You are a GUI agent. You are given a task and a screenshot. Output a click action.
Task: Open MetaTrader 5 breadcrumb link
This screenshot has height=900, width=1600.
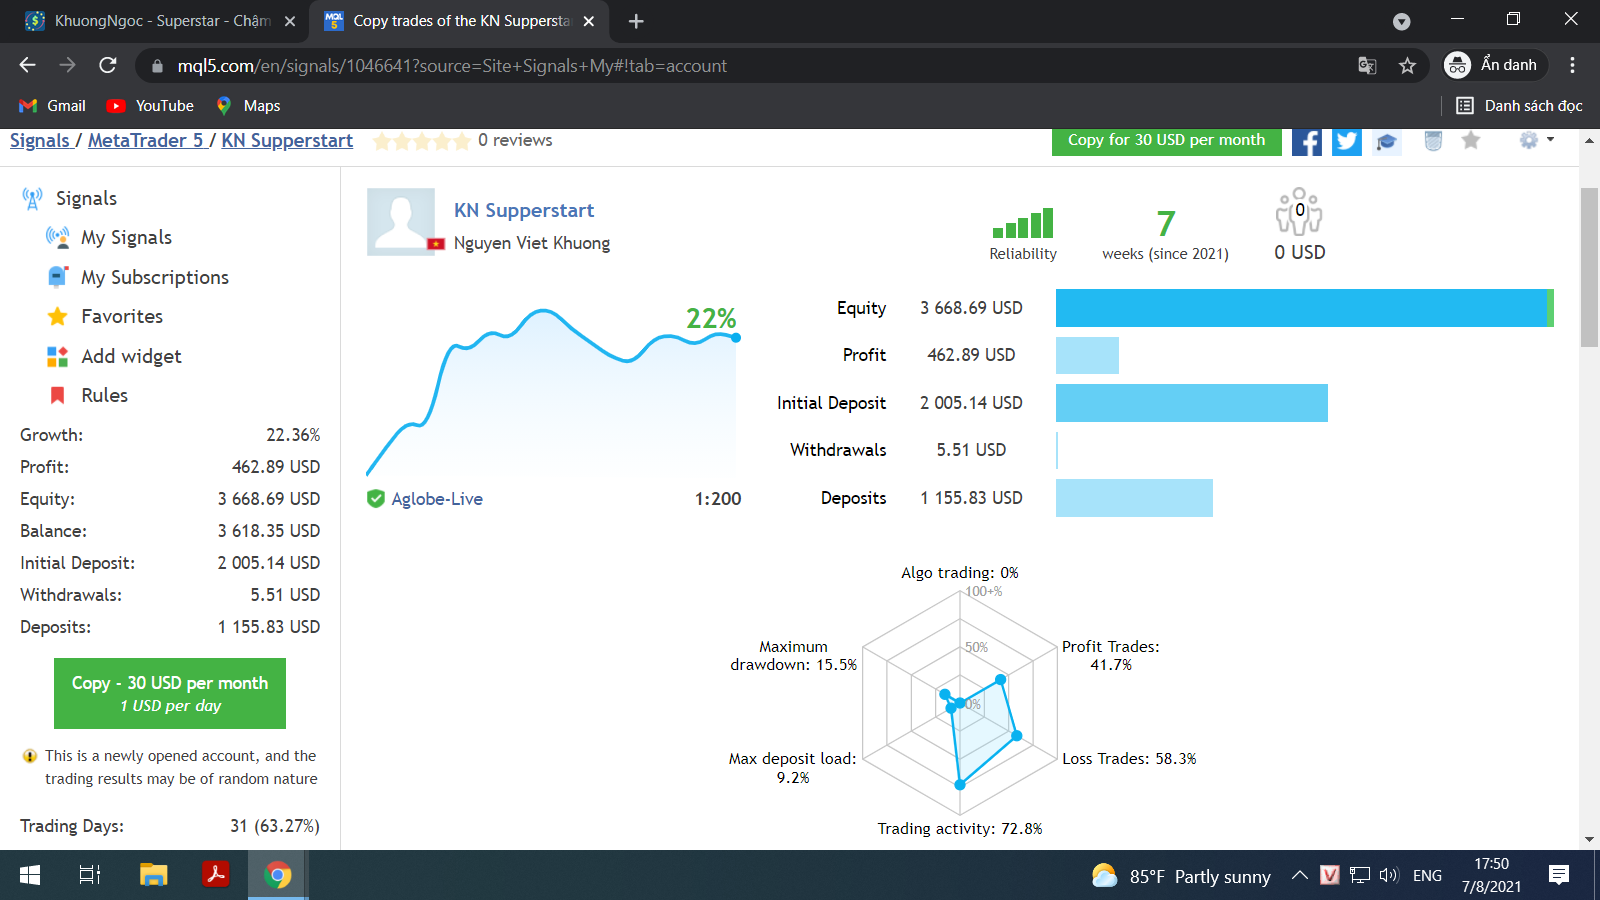pyautogui.click(x=146, y=141)
